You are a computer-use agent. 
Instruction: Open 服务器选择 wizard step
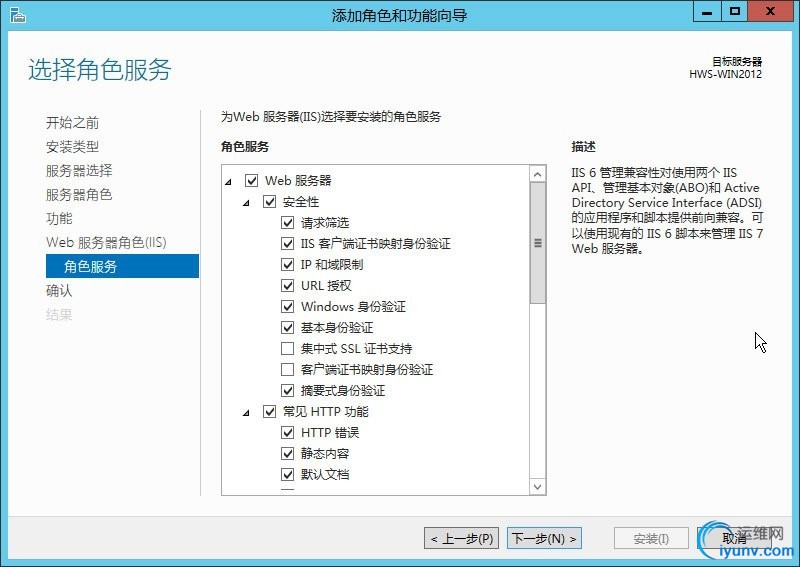[x=79, y=170]
